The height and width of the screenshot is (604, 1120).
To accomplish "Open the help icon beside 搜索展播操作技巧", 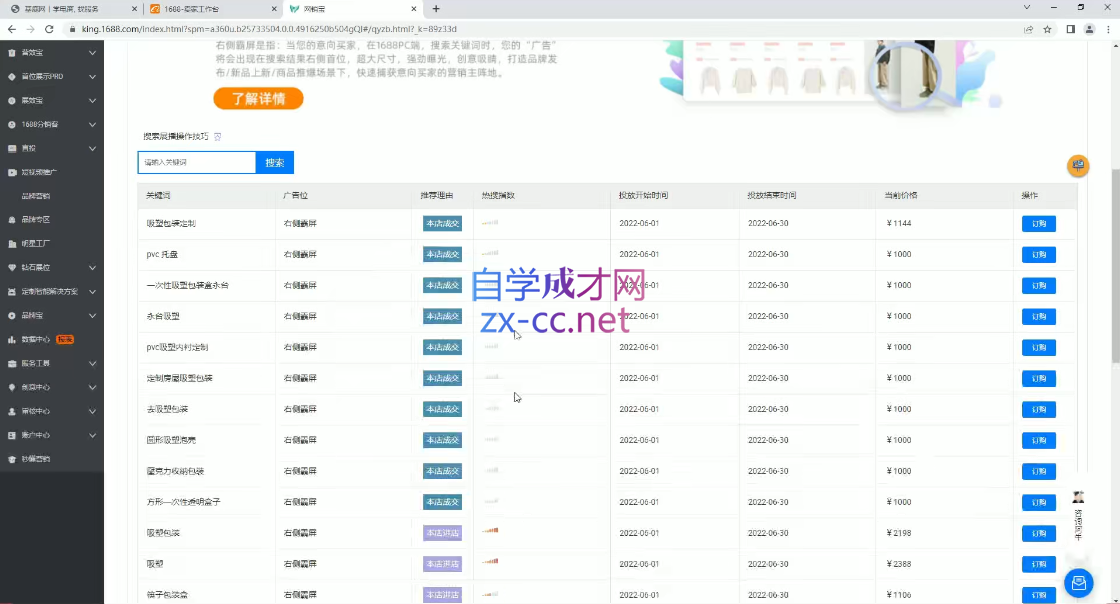I will click(218, 136).
